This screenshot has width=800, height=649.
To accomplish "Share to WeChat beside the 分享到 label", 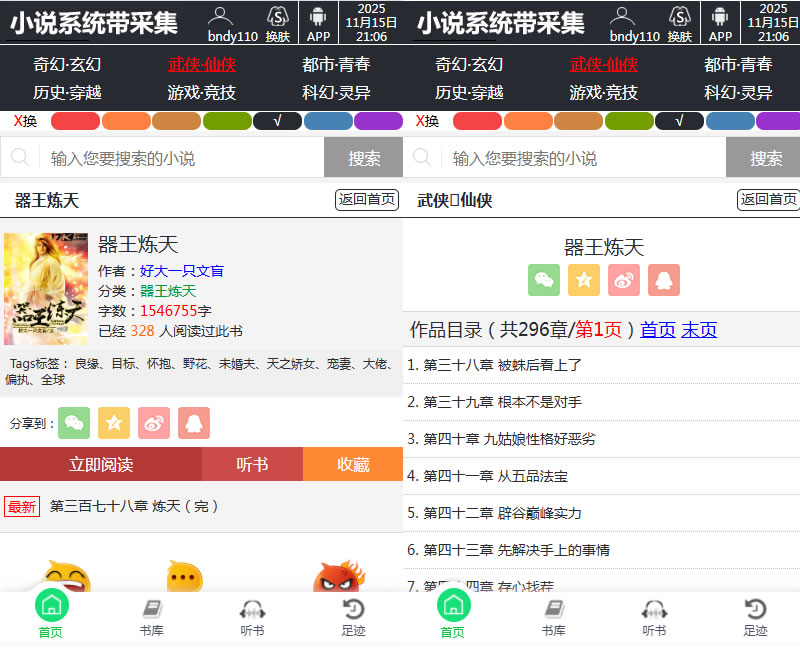I will pyautogui.click(x=74, y=423).
